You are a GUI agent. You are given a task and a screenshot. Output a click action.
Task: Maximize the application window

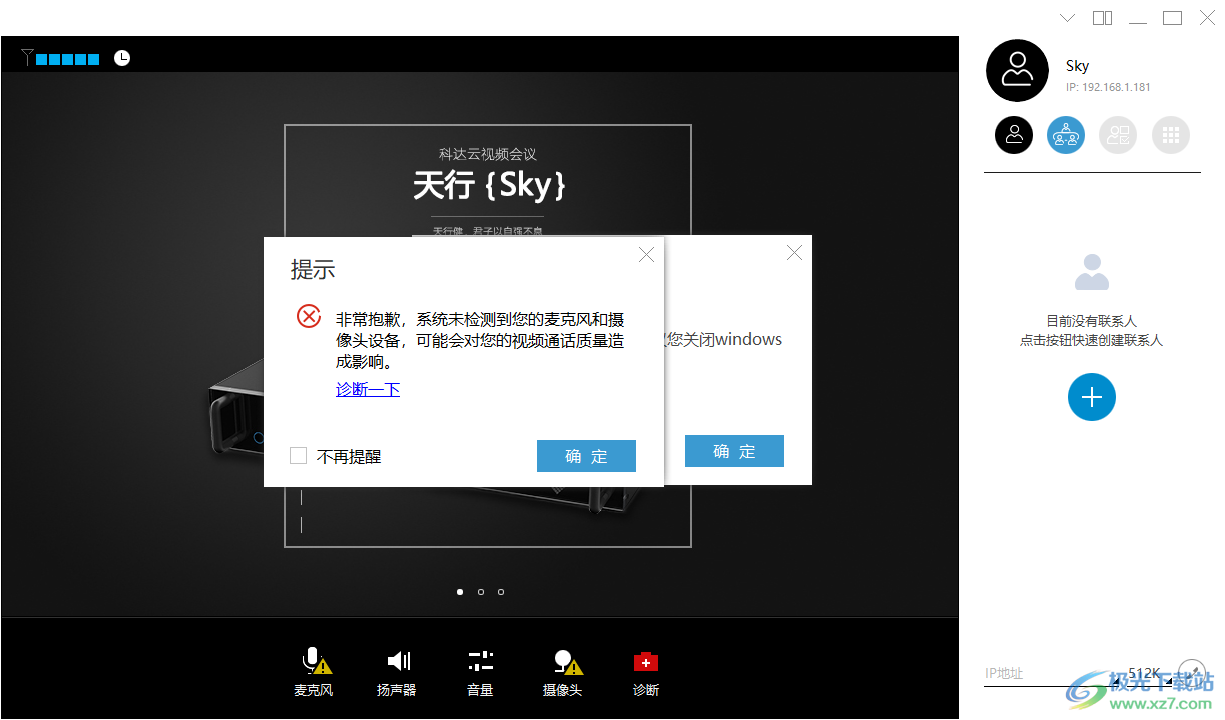coord(1172,18)
